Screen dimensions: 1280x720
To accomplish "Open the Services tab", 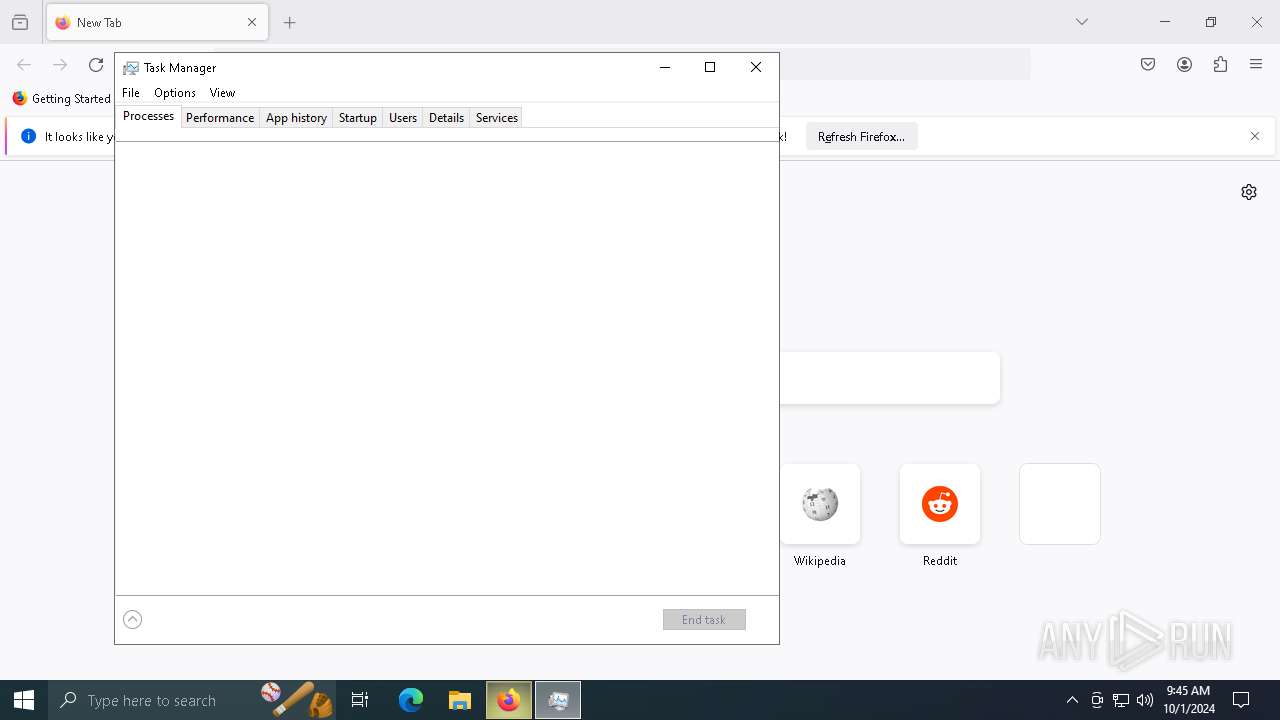I will pos(497,118).
